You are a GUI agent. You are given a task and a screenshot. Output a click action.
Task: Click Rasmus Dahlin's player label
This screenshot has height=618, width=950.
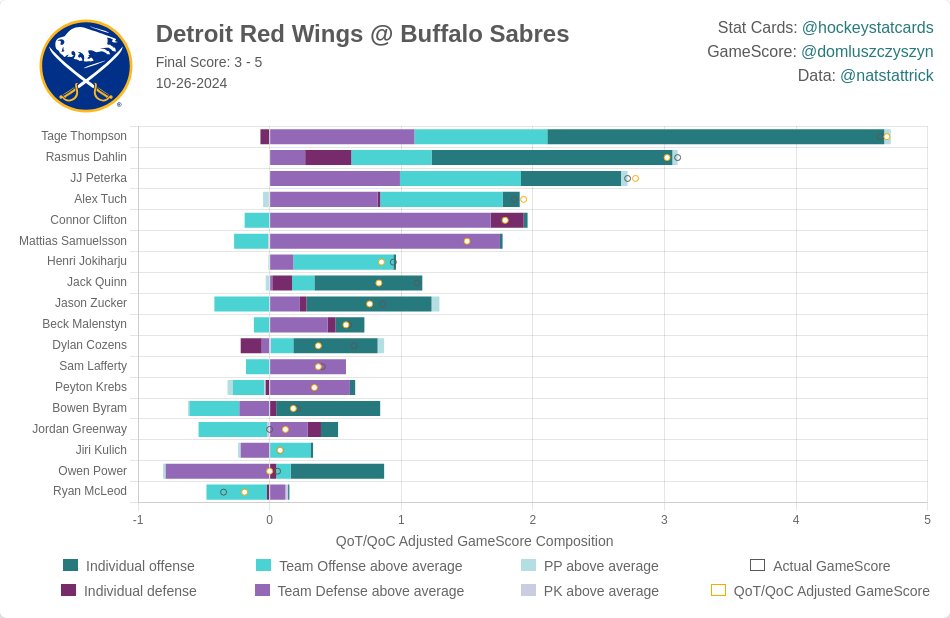(x=86, y=157)
